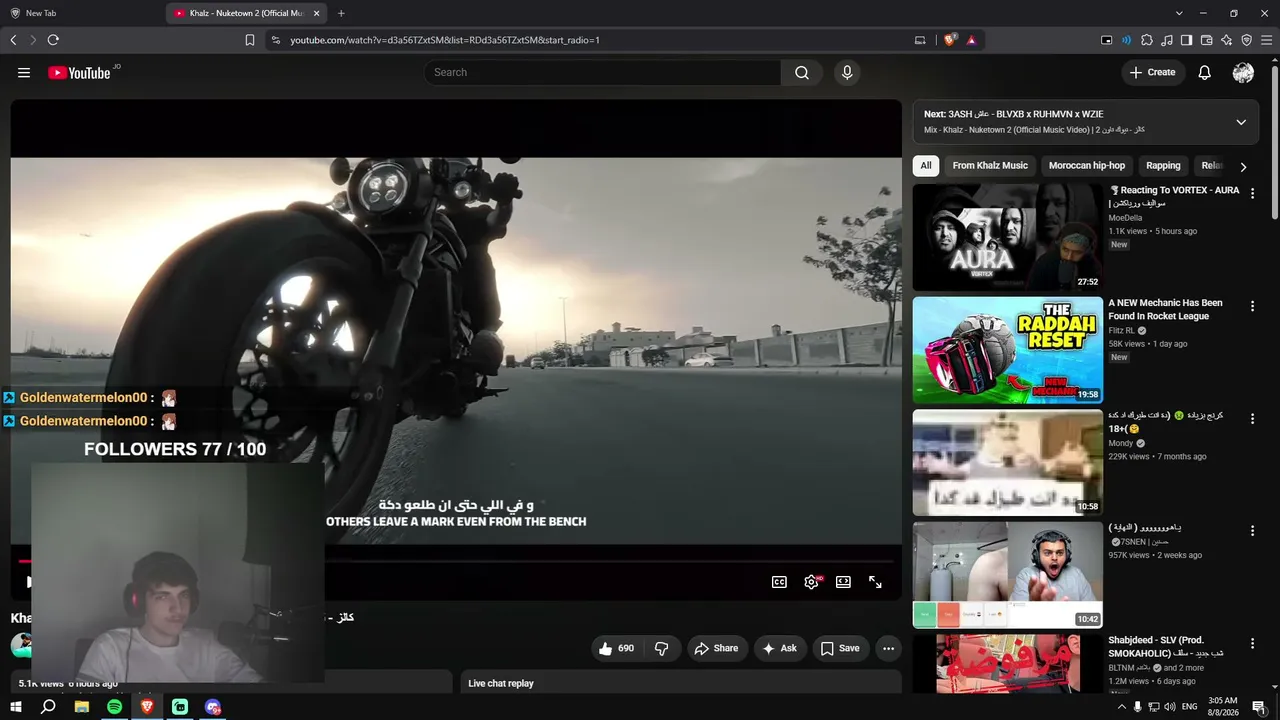Image resolution: width=1280 pixels, height=720 pixels.
Task: Open options for Rocket League mechanic video
Action: pos(1252,306)
